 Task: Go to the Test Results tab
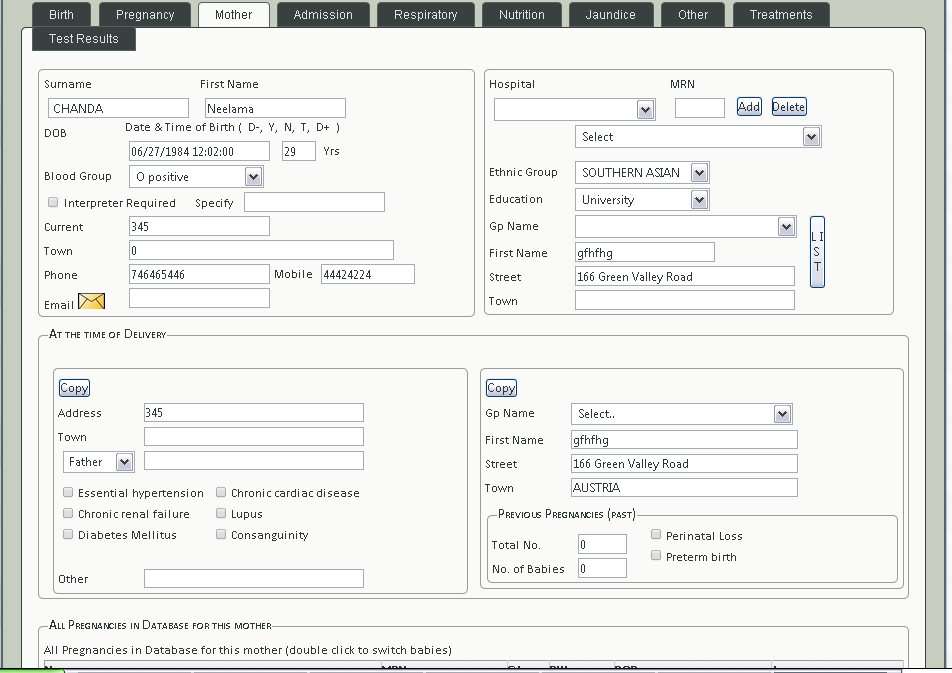[x=84, y=39]
